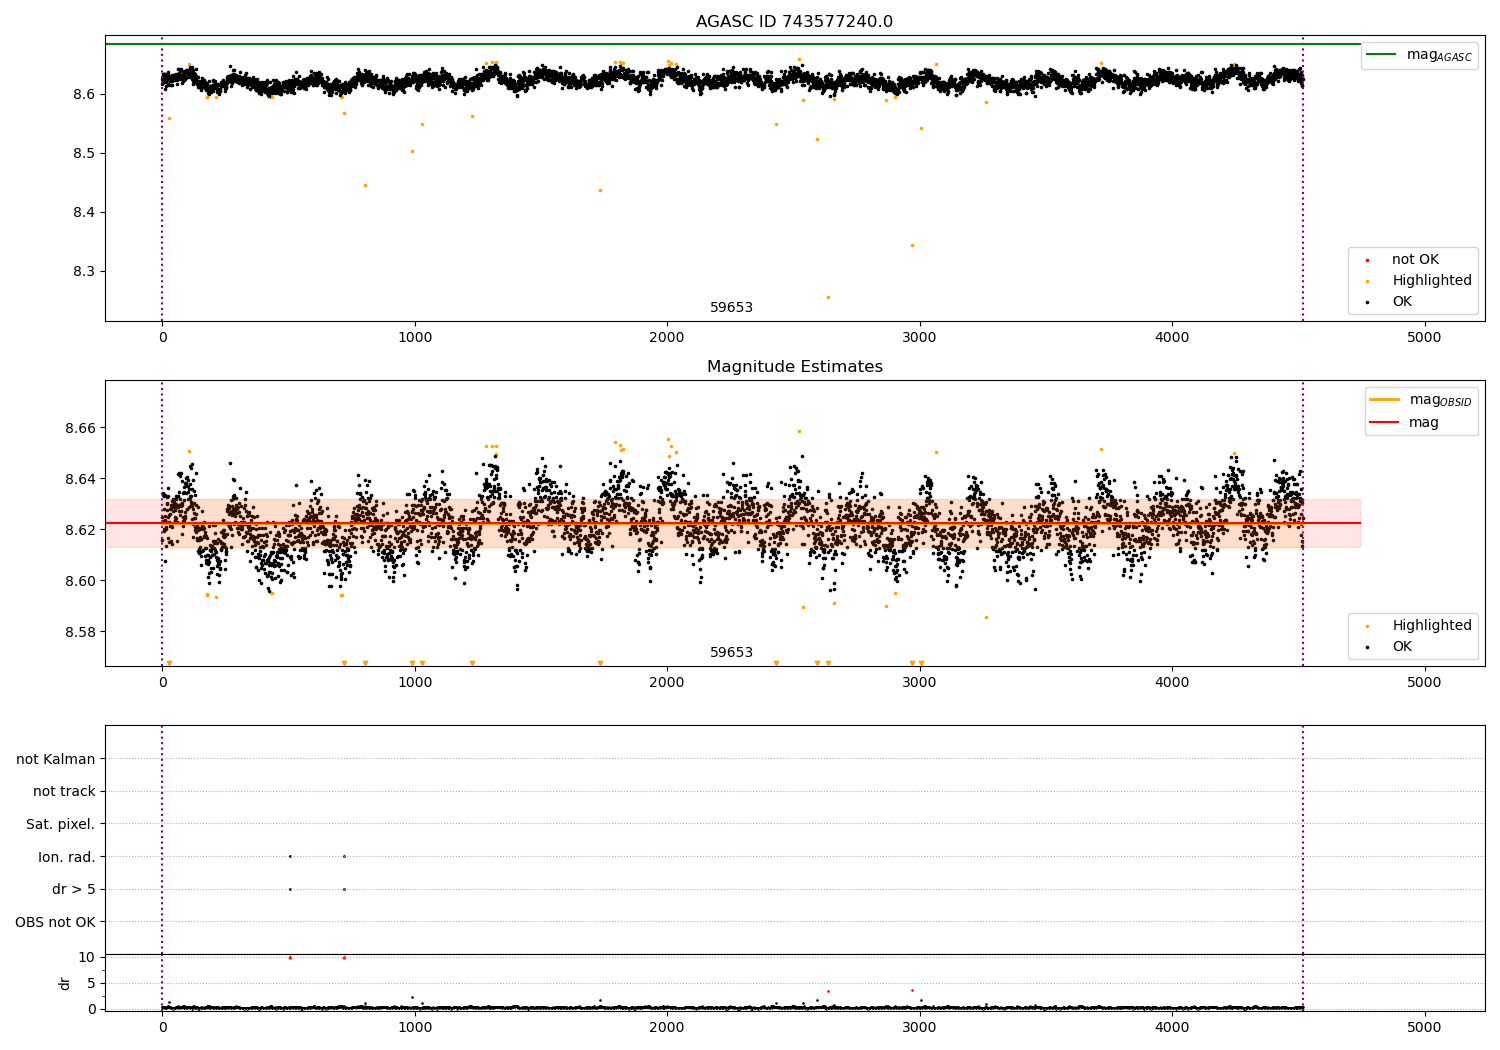Click the 1000 x-tick under Magnitude Estimates plot
The width and height of the screenshot is (1500, 1050).
point(414,683)
